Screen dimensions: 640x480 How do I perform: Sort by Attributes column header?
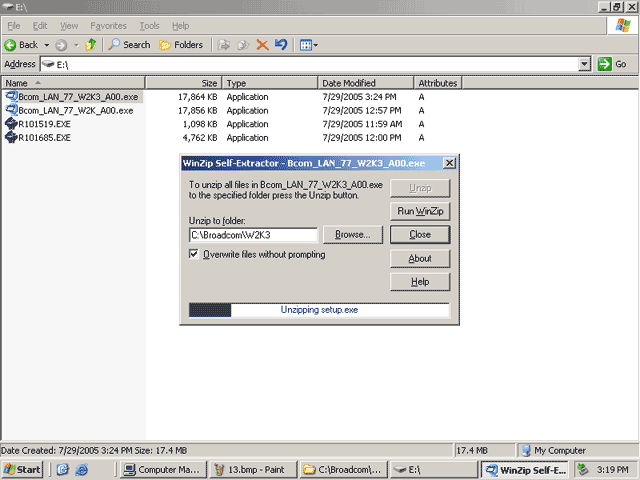(438, 83)
